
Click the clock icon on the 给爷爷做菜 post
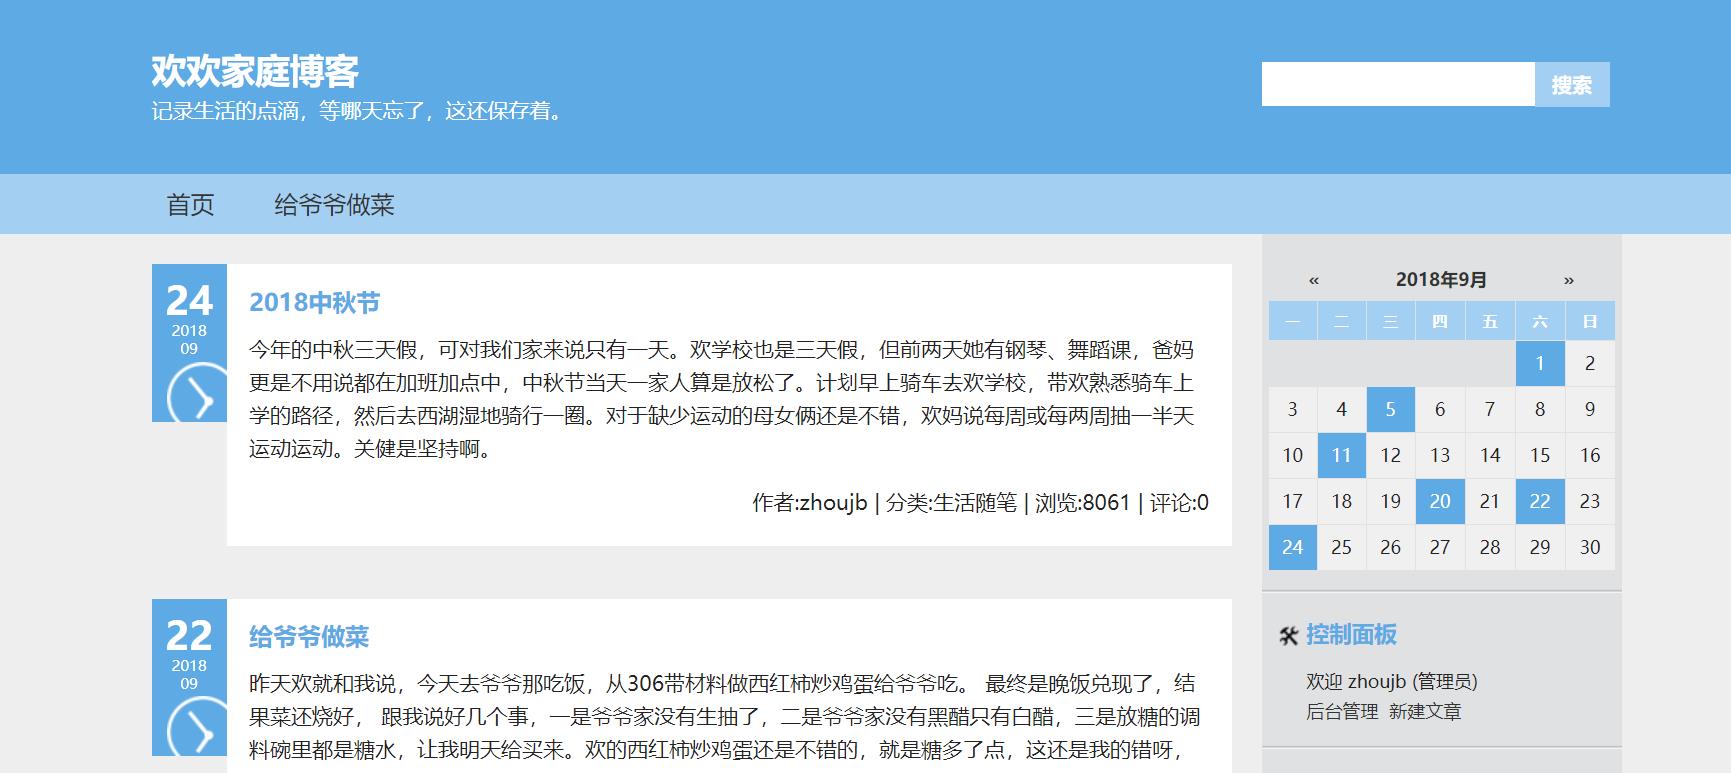point(190,730)
